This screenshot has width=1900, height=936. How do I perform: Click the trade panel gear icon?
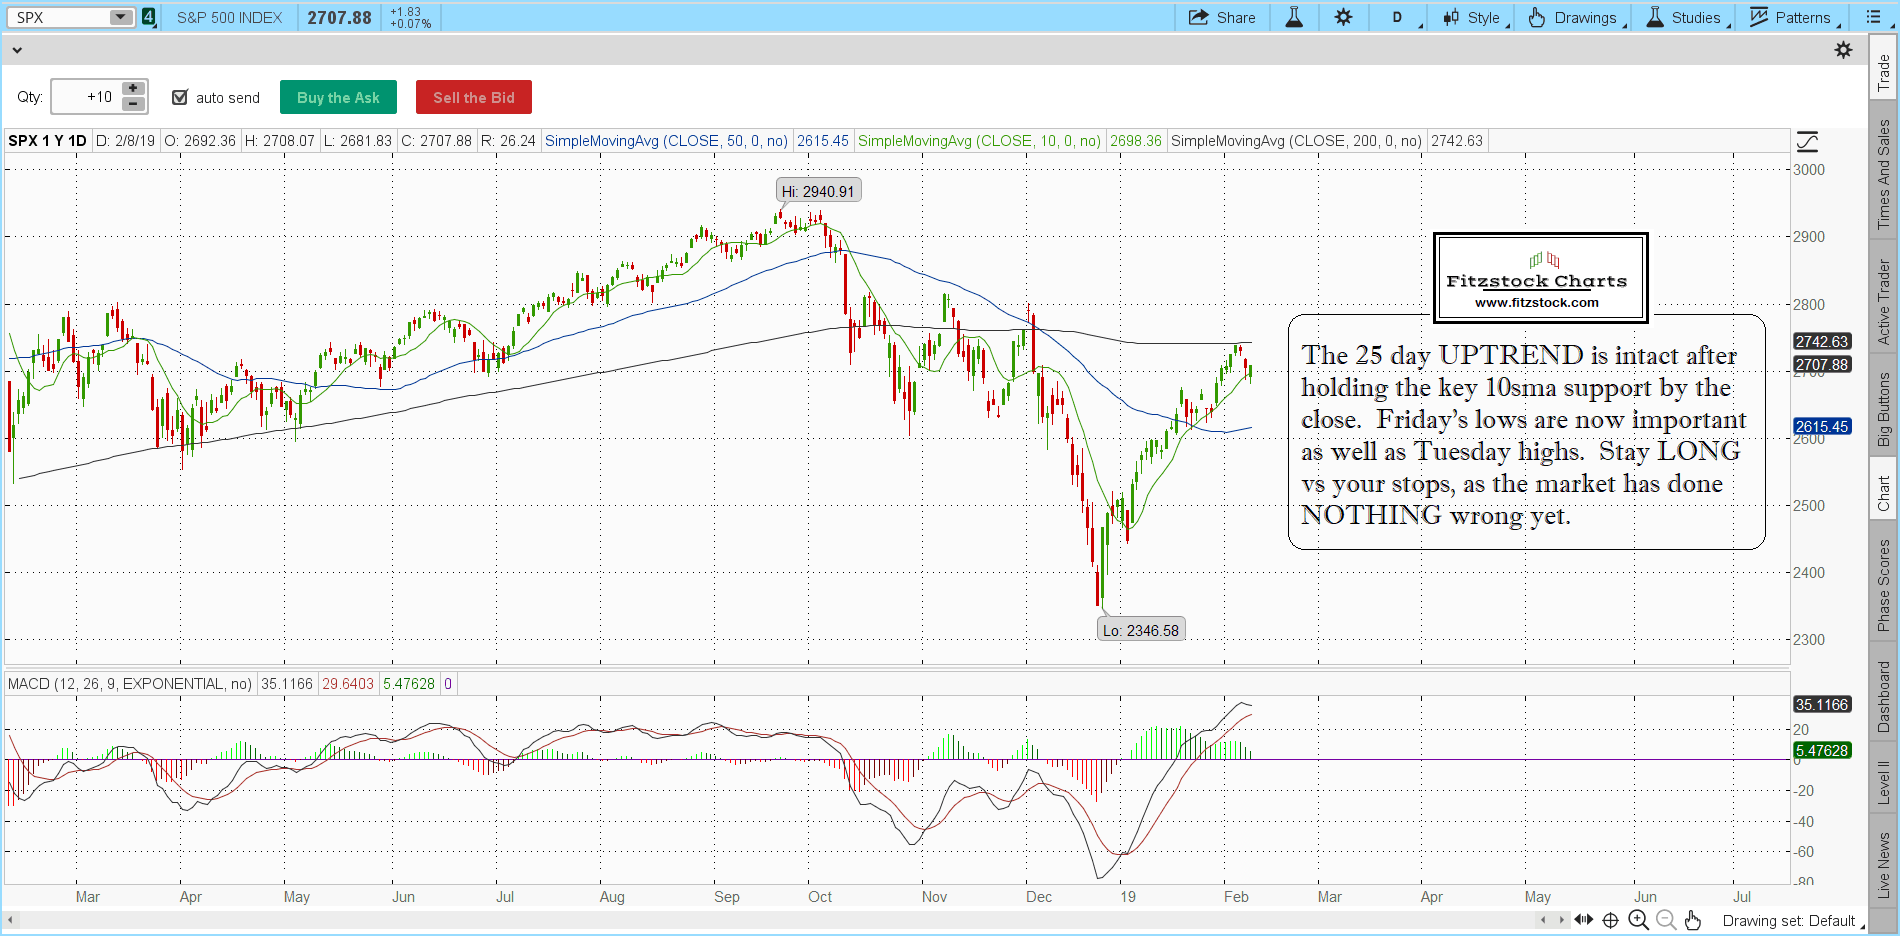1843,50
